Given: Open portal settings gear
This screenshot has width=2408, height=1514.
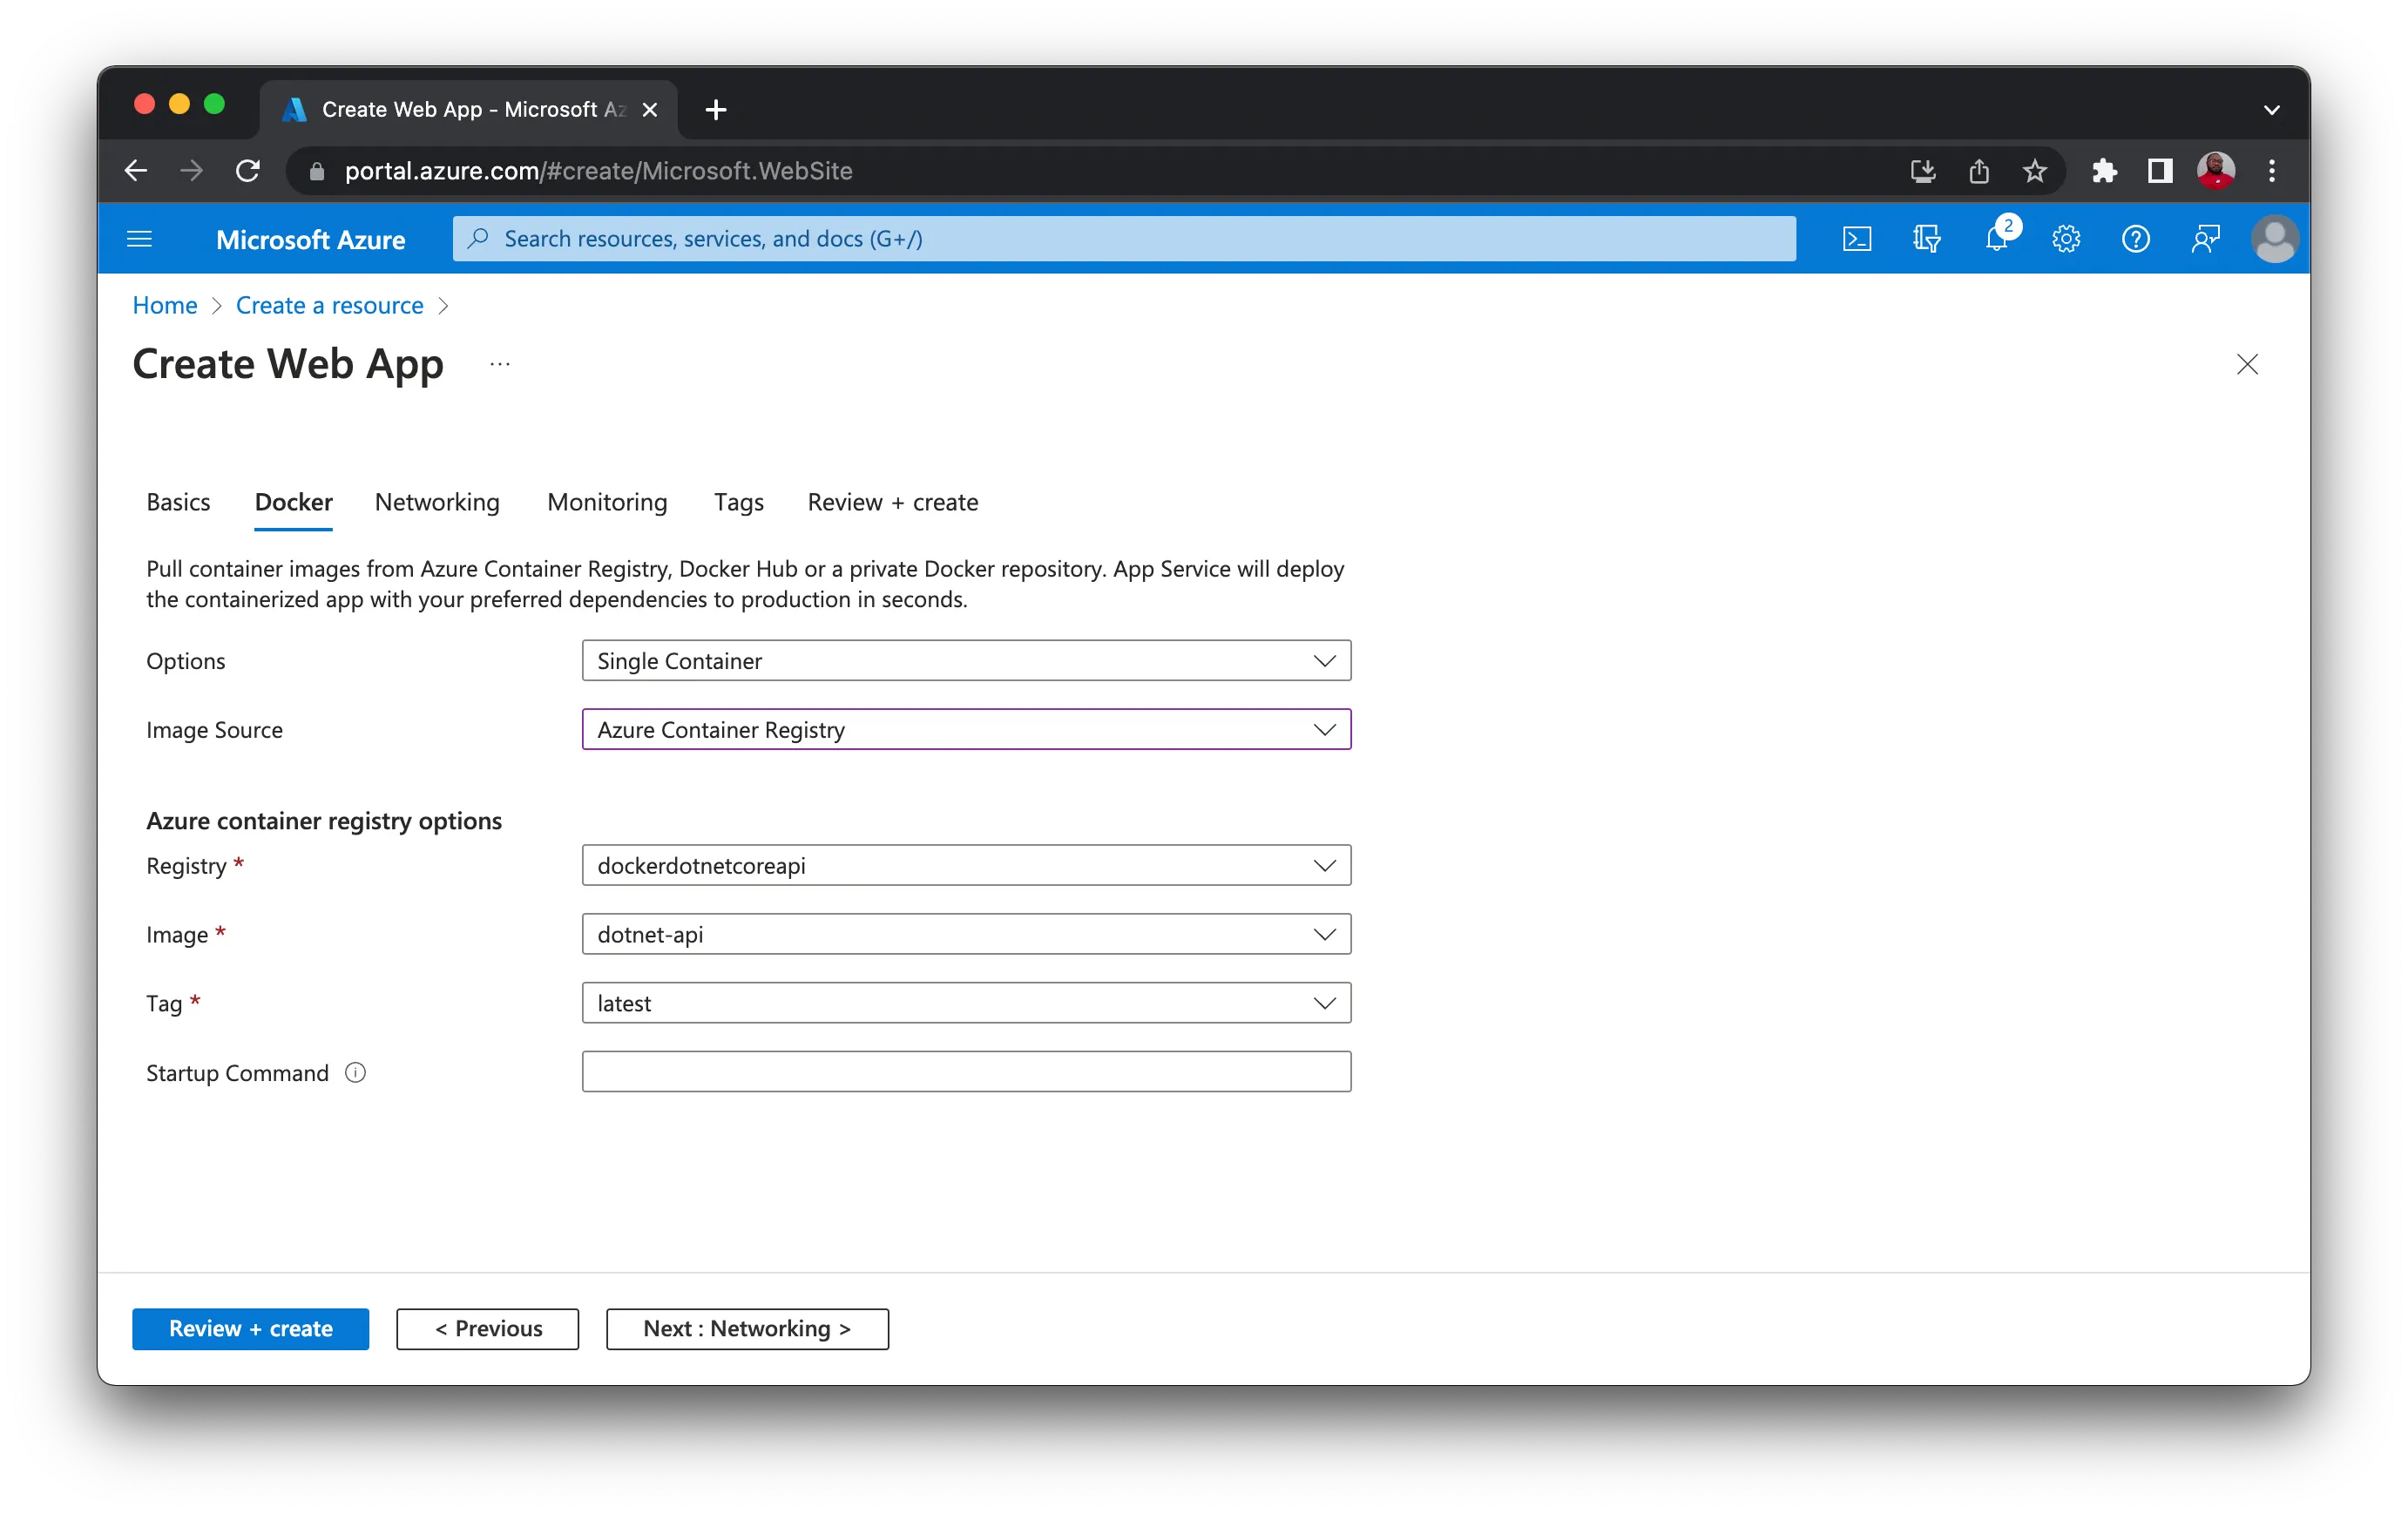Looking at the screenshot, I should 2066,238.
